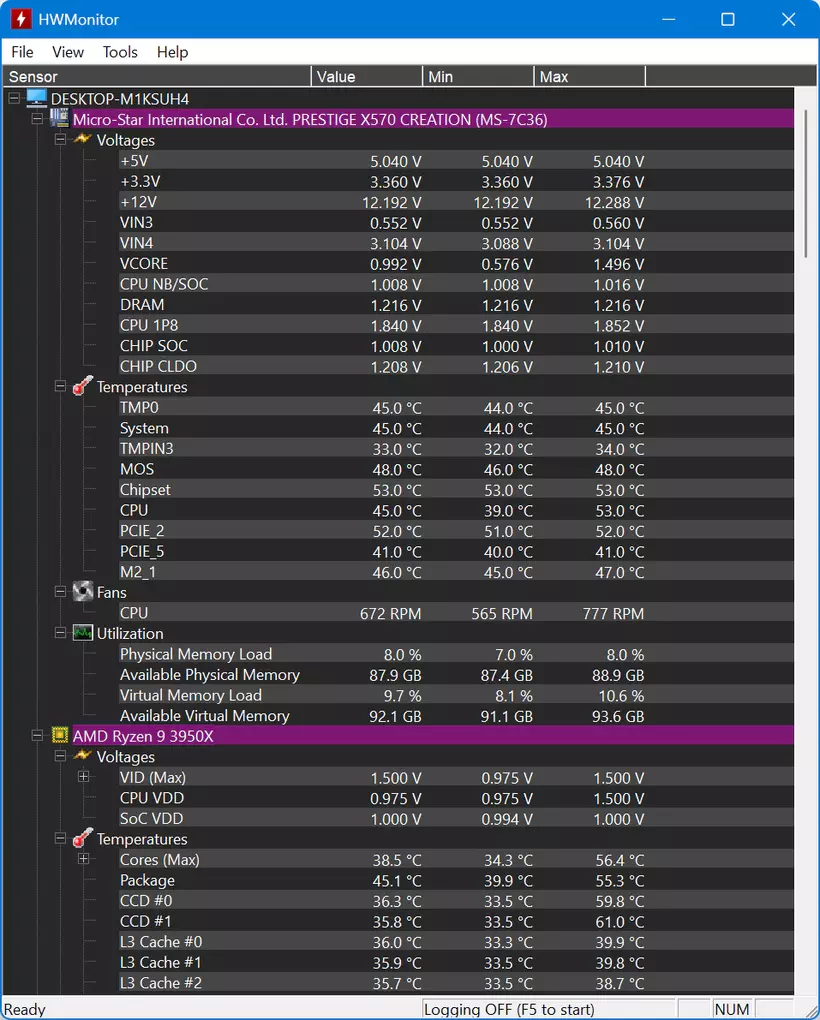Screen dimensions: 820x1020
Task: Expand the Cores (Max) temperature entry
Action: [83, 859]
